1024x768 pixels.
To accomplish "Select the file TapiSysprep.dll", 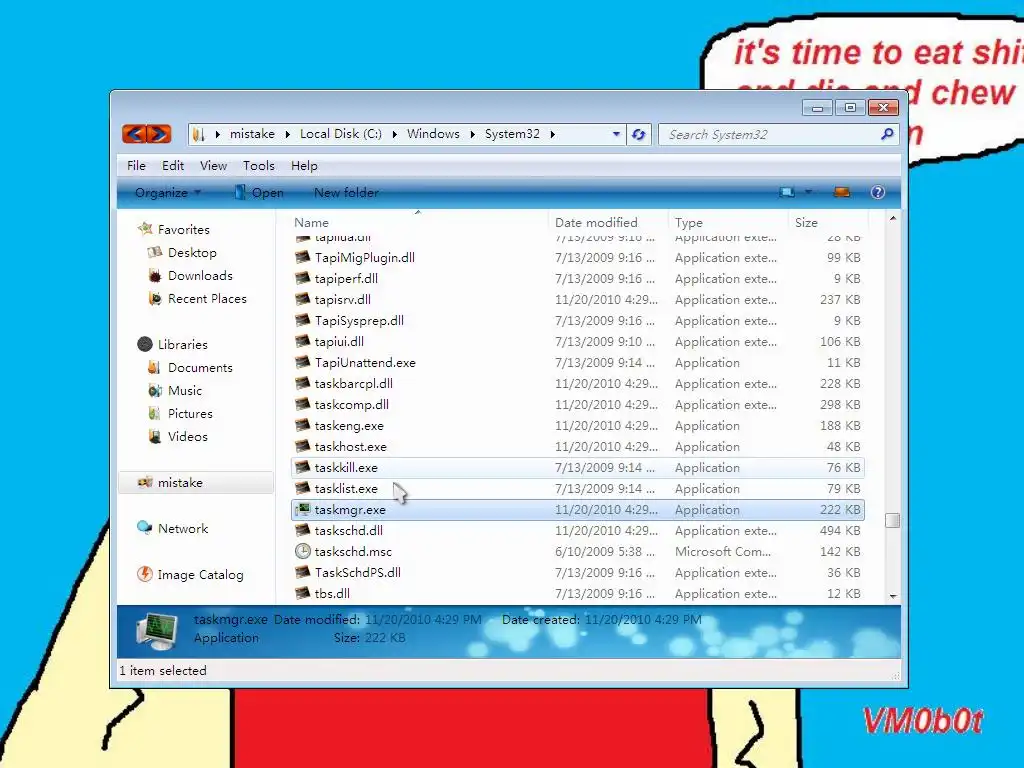I will (577, 321).
